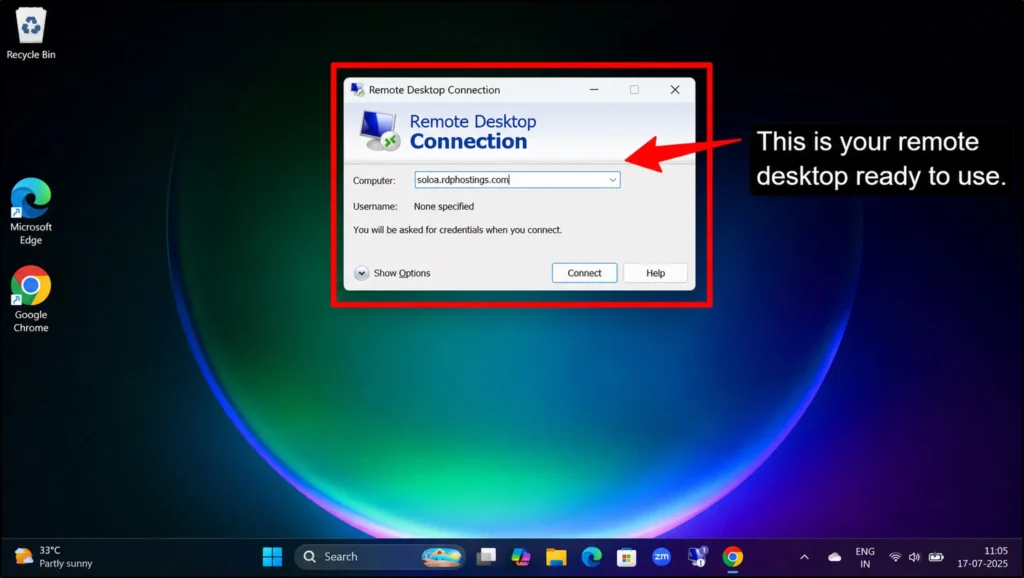
Task: Select the Microsoft Edge desktop shortcut
Action: (x=31, y=211)
